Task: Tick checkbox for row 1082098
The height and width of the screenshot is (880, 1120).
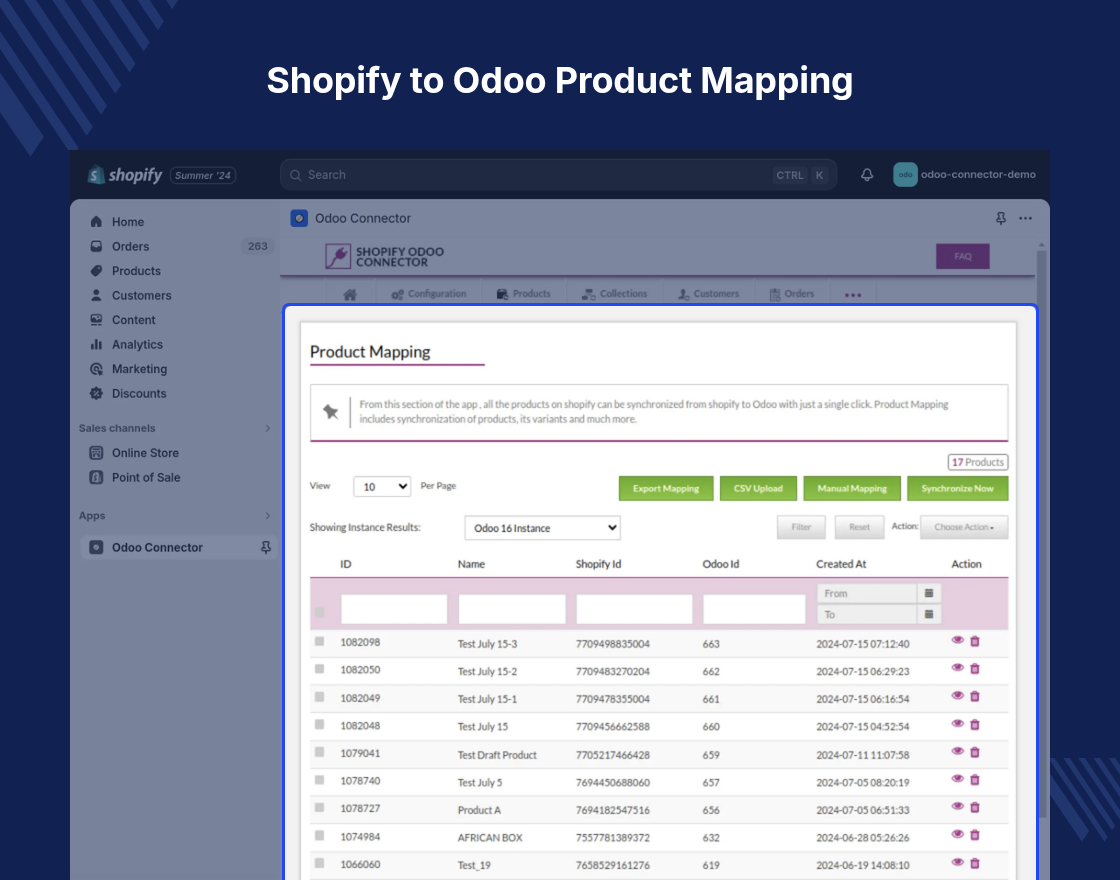Action: pyautogui.click(x=319, y=641)
